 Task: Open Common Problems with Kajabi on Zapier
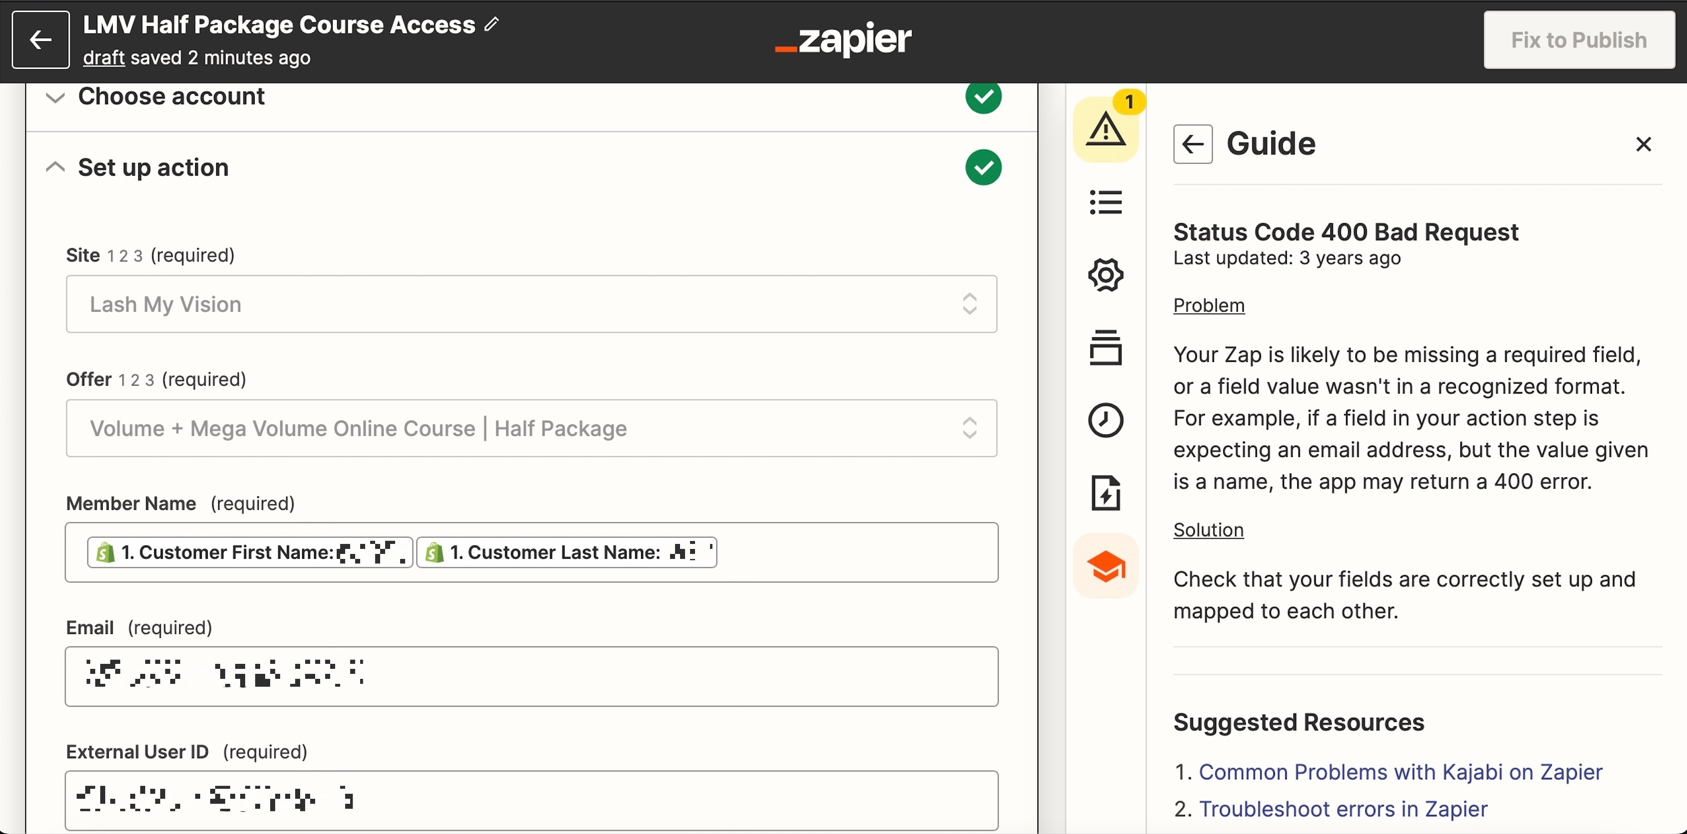(x=1400, y=772)
